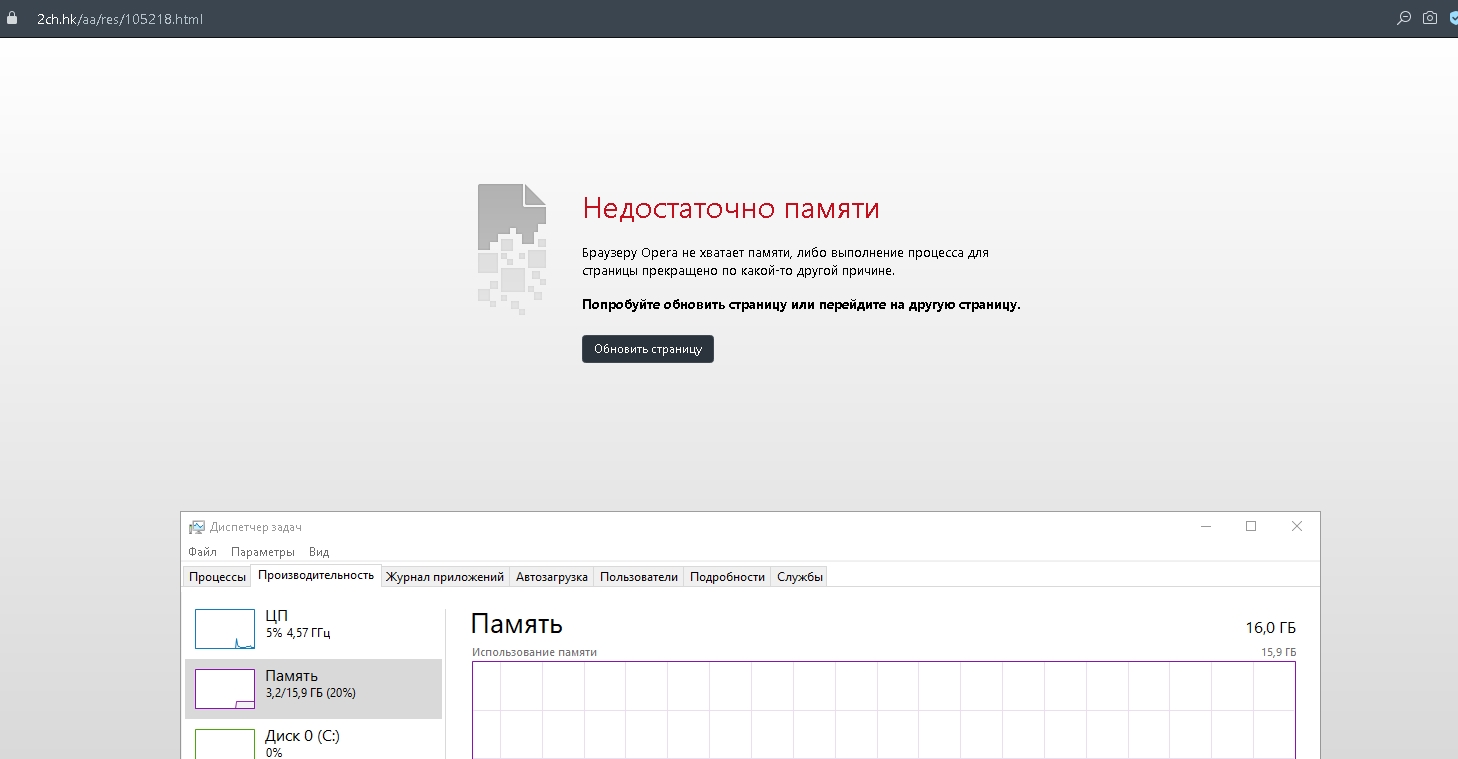The height and width of the screenshot is (759, 1458).
Task: Open the zoom magnifier icon in address bar
Action: [1404, 18]
